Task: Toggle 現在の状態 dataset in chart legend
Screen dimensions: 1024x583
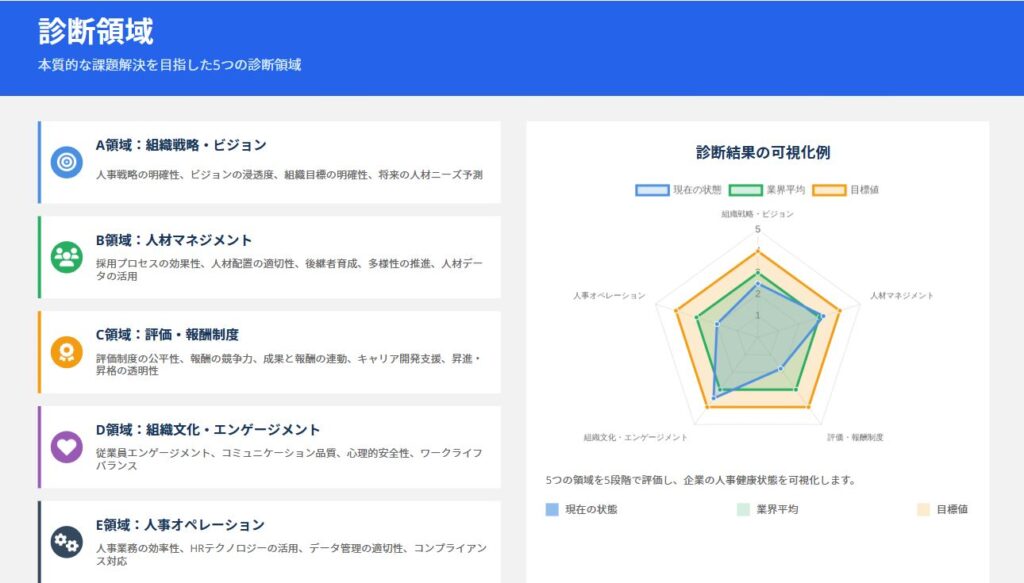Action: (677, 190)
